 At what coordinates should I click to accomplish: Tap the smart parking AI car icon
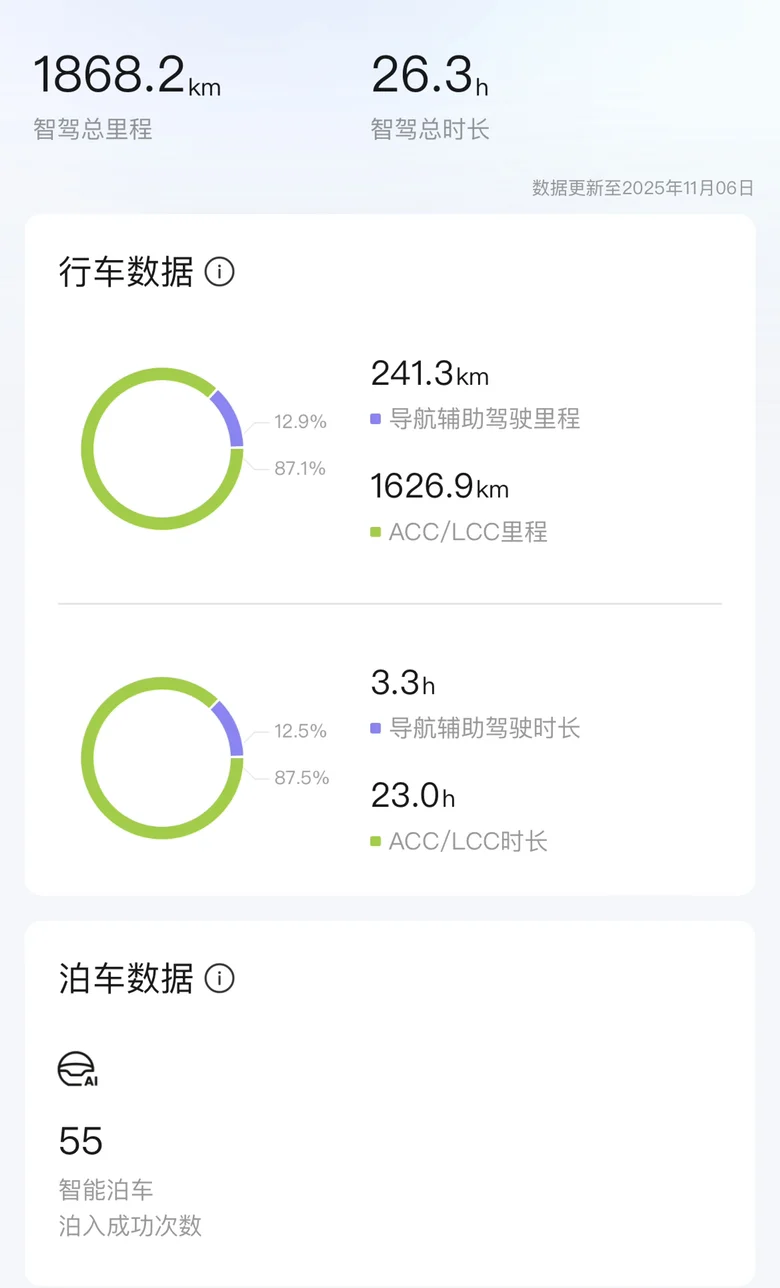click(x=77, y=1069)
